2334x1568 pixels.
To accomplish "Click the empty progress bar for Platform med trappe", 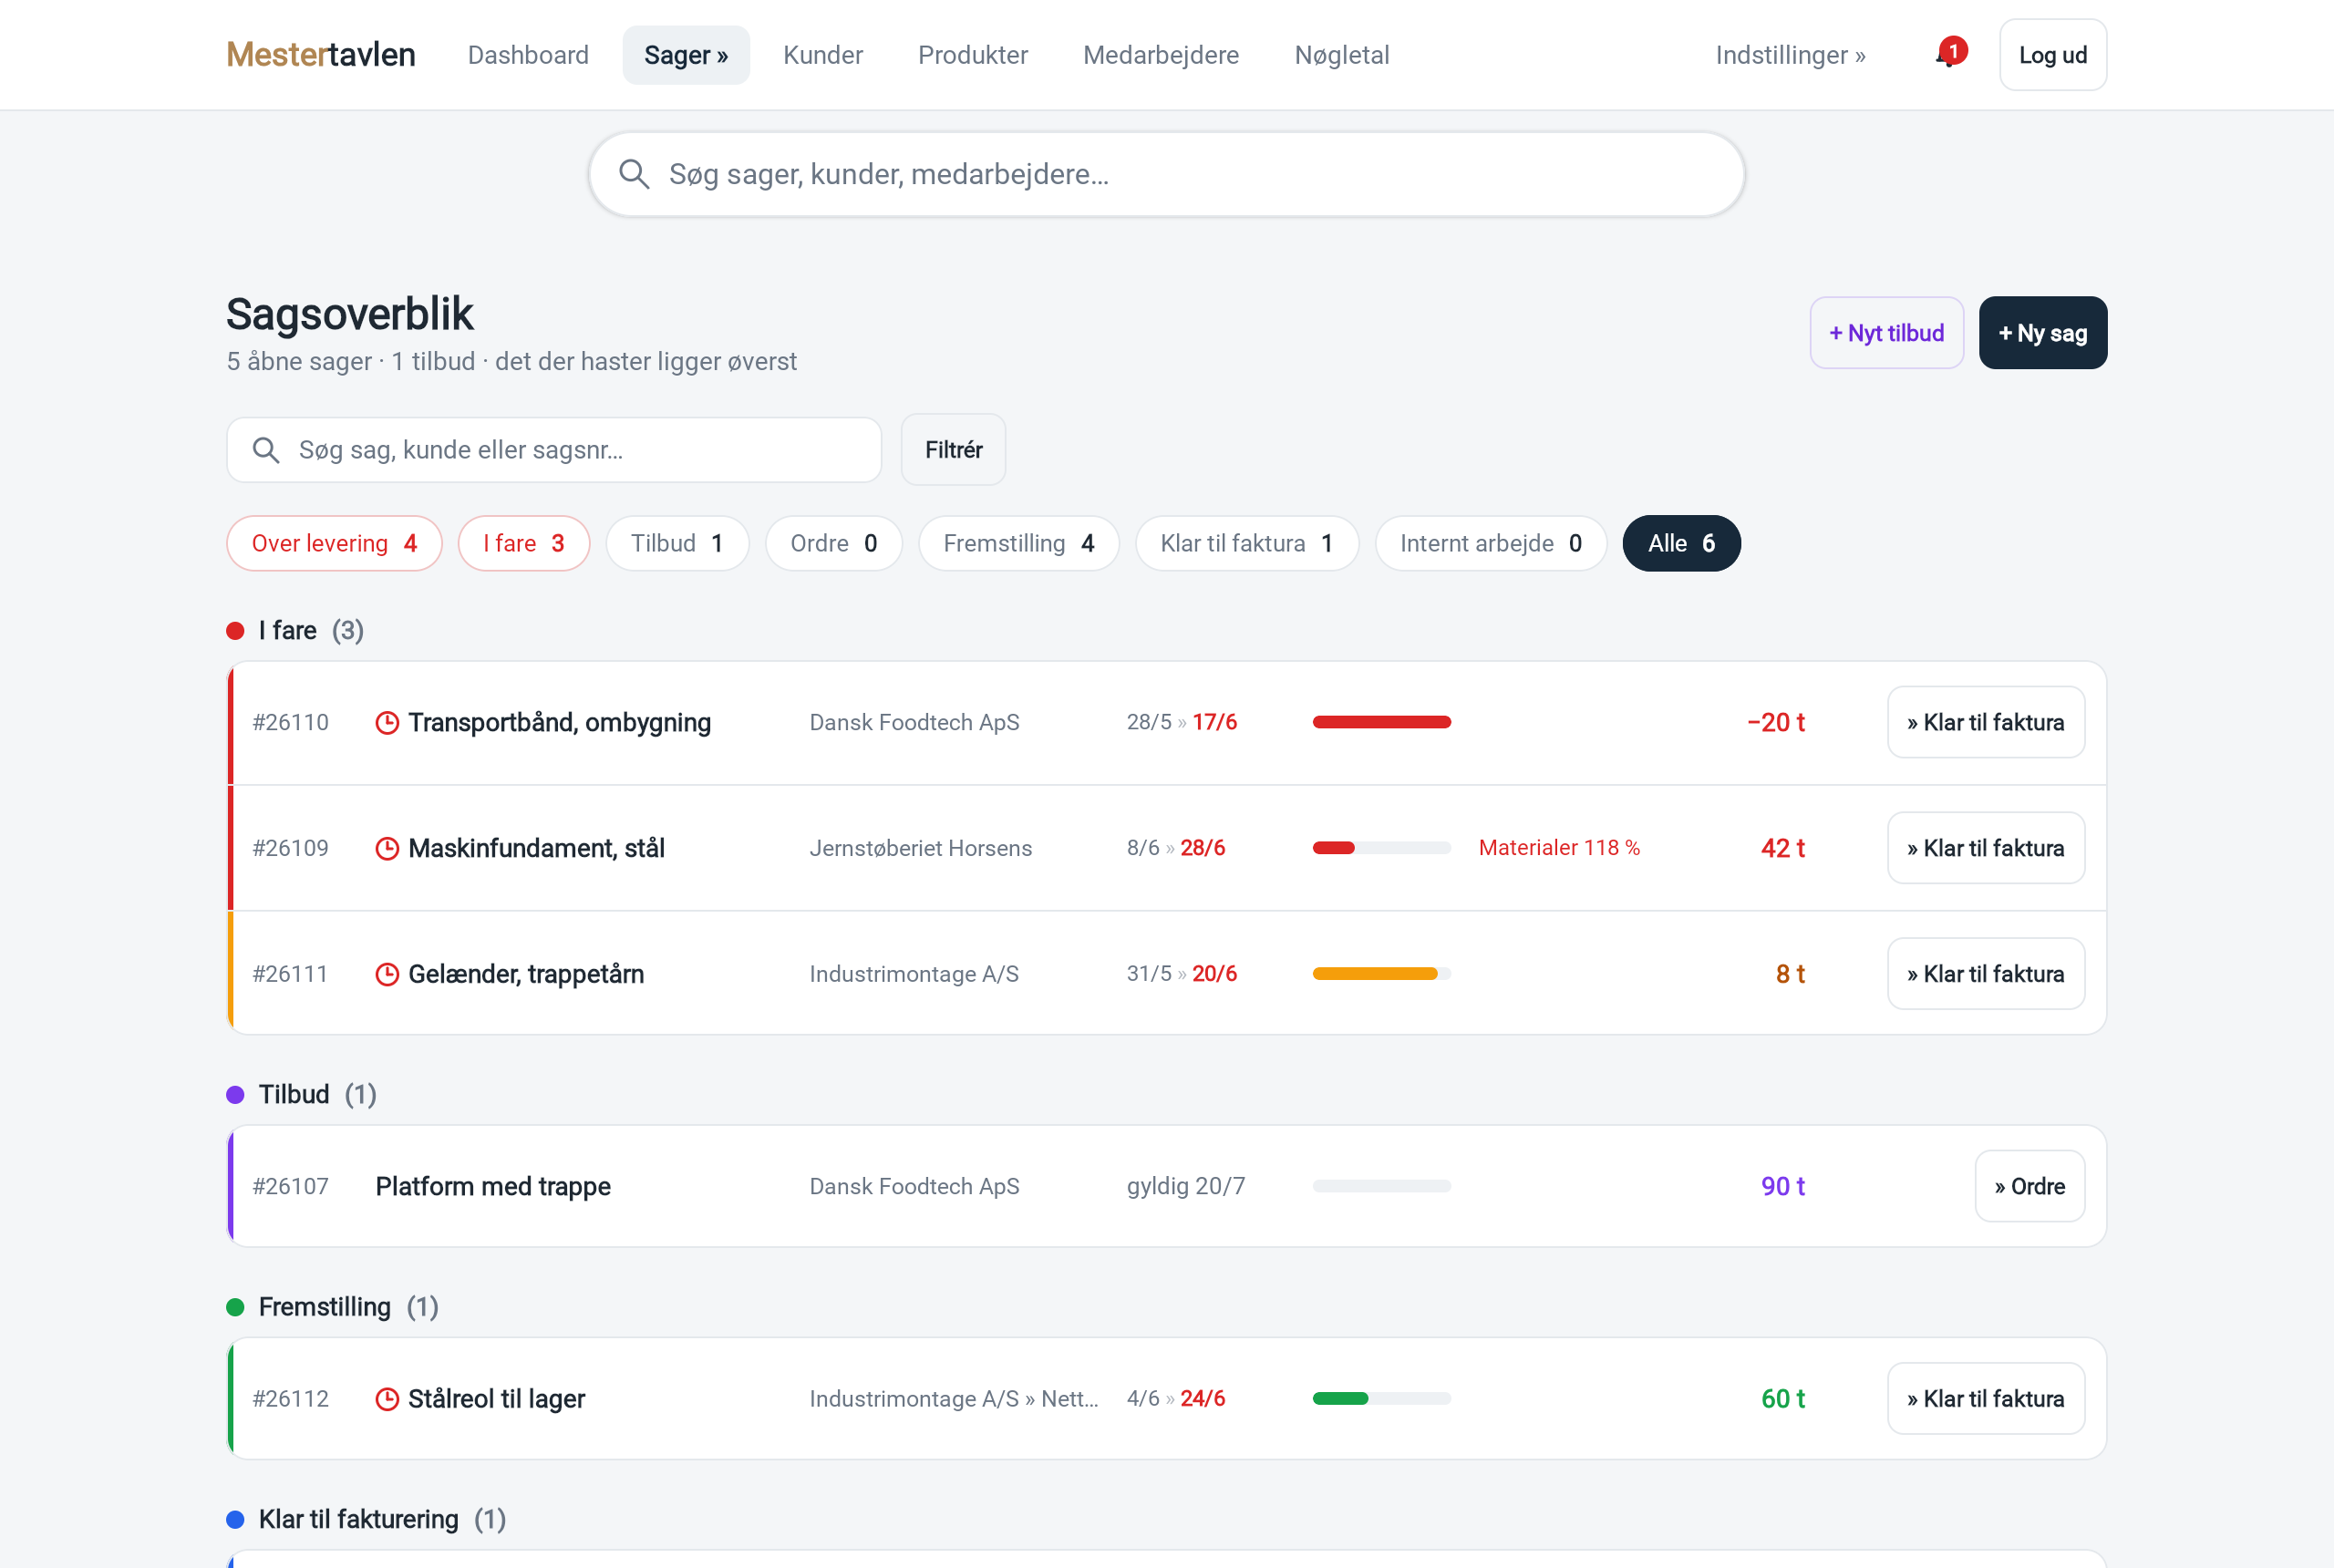I will tap(1382, 1186).
